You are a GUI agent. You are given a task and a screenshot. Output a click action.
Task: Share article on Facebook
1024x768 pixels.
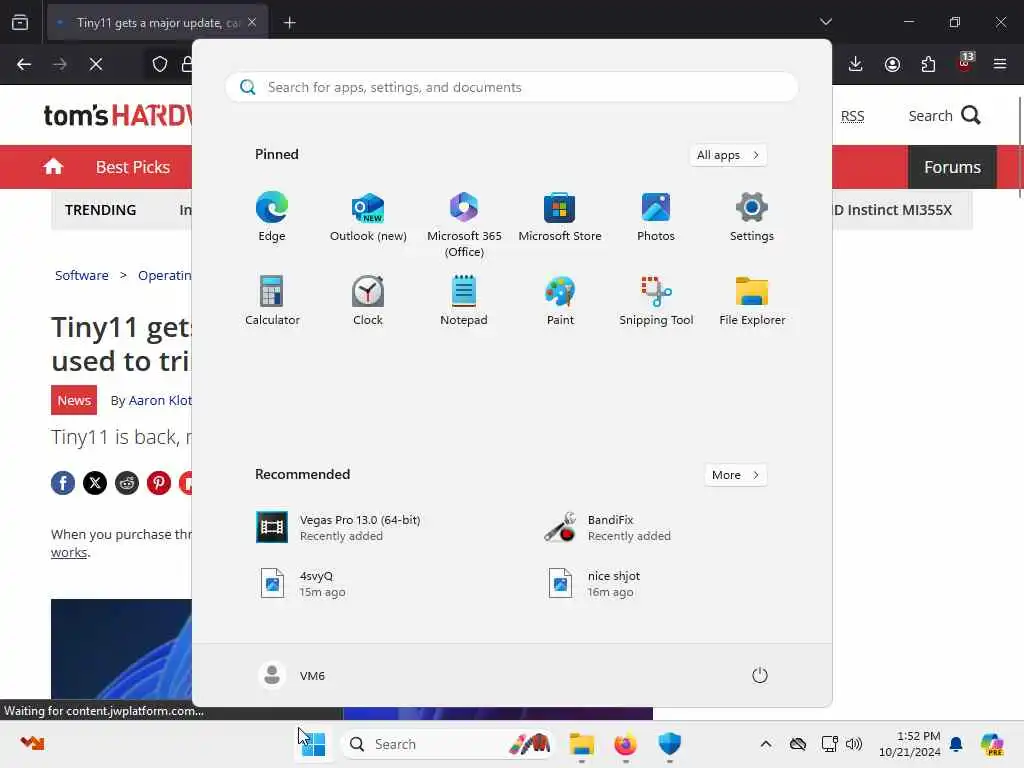pyautogui.click(x=63, y=483)
